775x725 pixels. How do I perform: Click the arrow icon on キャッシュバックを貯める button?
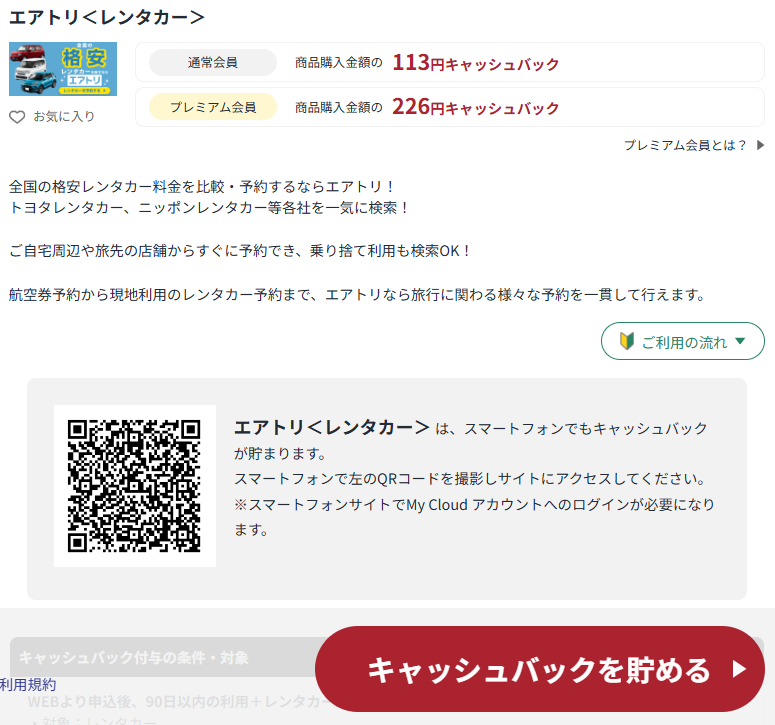[x=740, y=669]
